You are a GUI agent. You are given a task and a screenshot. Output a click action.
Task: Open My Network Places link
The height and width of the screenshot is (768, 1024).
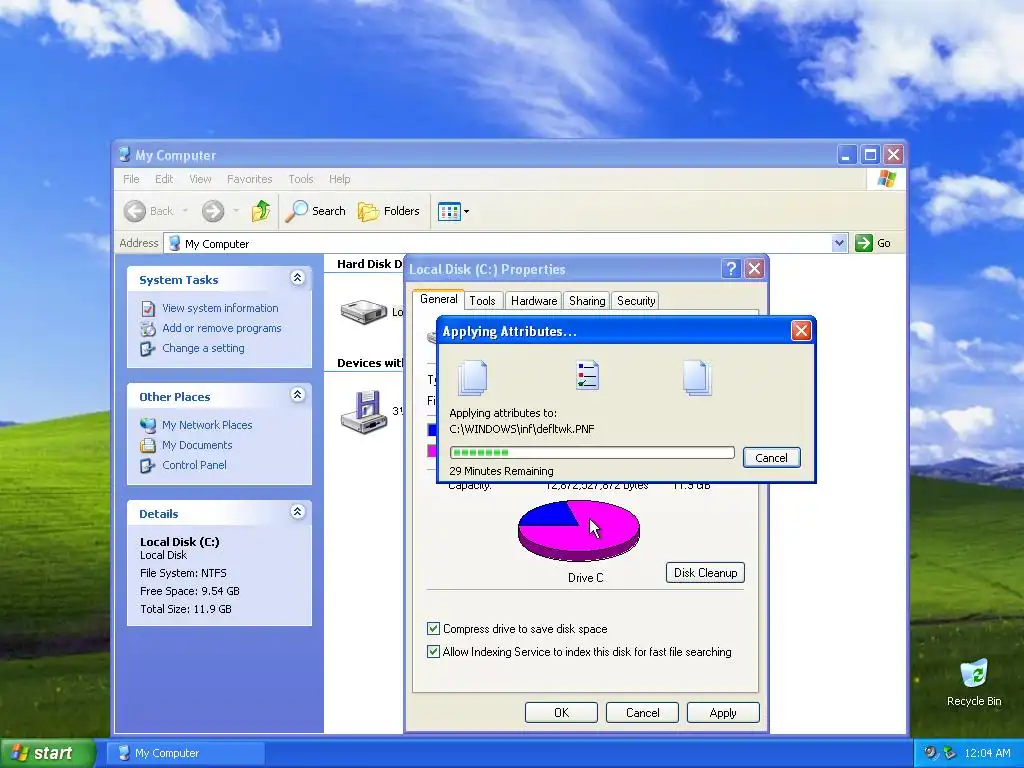pos(207,425)
